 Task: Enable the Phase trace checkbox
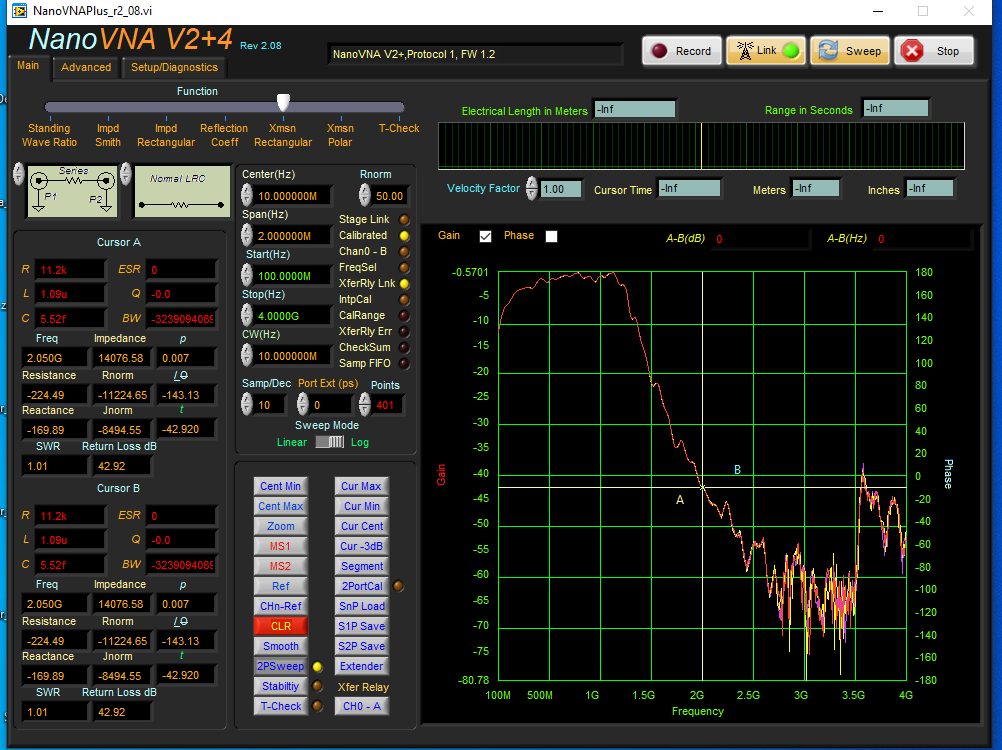coord(551,236)
